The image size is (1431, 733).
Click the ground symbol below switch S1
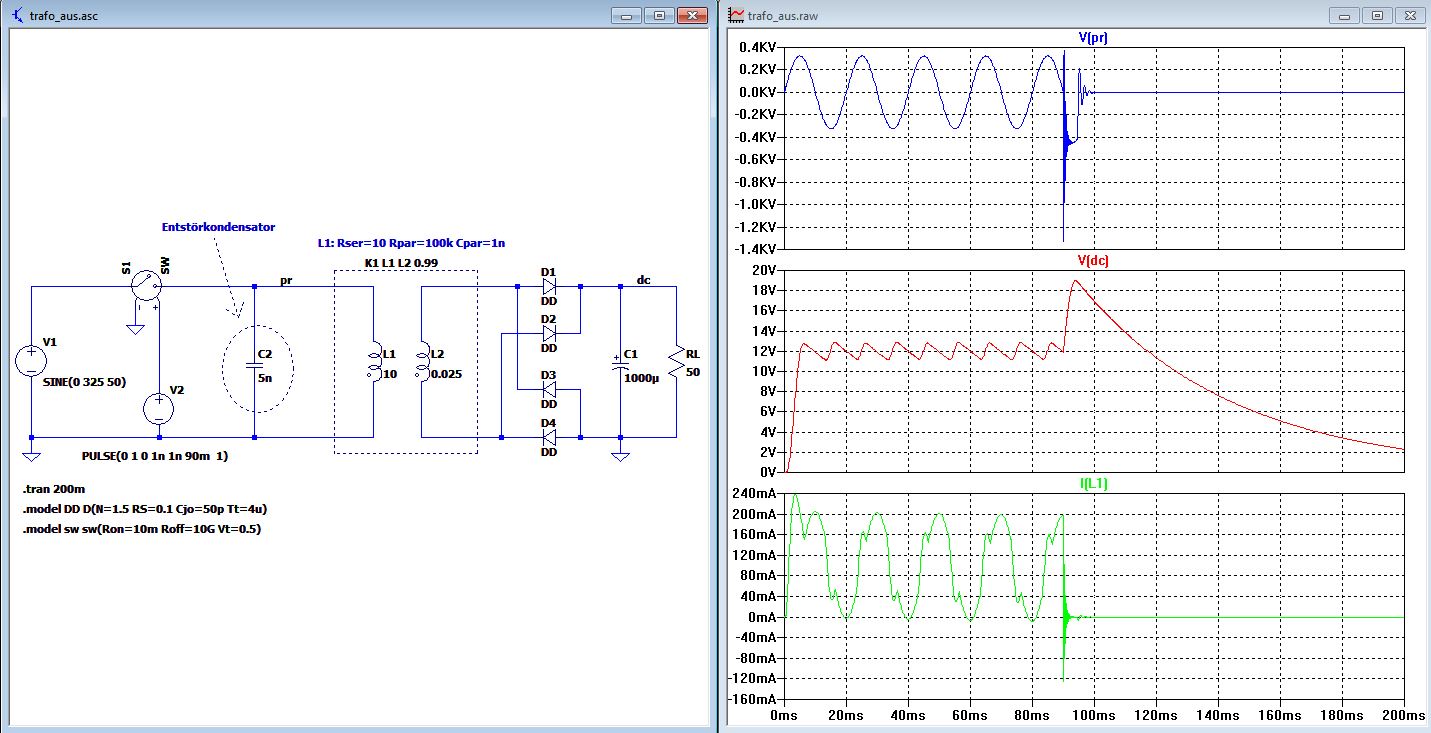[x=133, y=329]
